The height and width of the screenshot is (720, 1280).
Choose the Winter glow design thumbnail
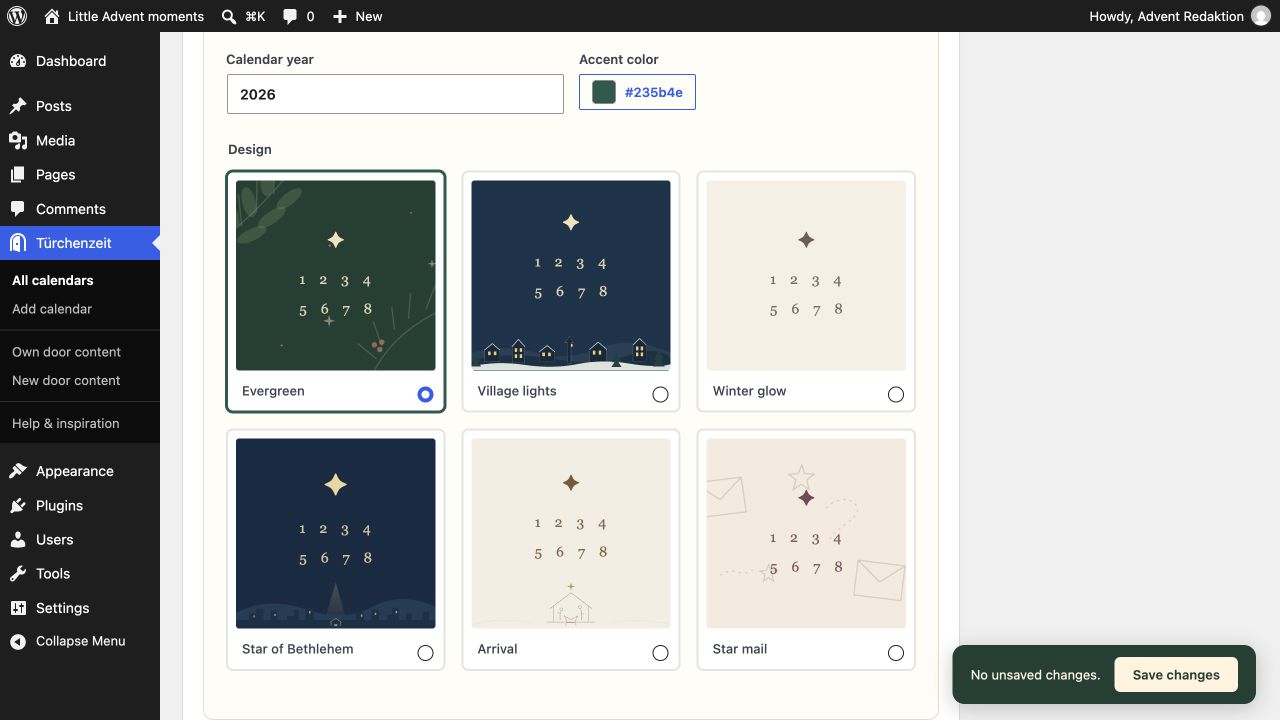click(x=806, y=276)
